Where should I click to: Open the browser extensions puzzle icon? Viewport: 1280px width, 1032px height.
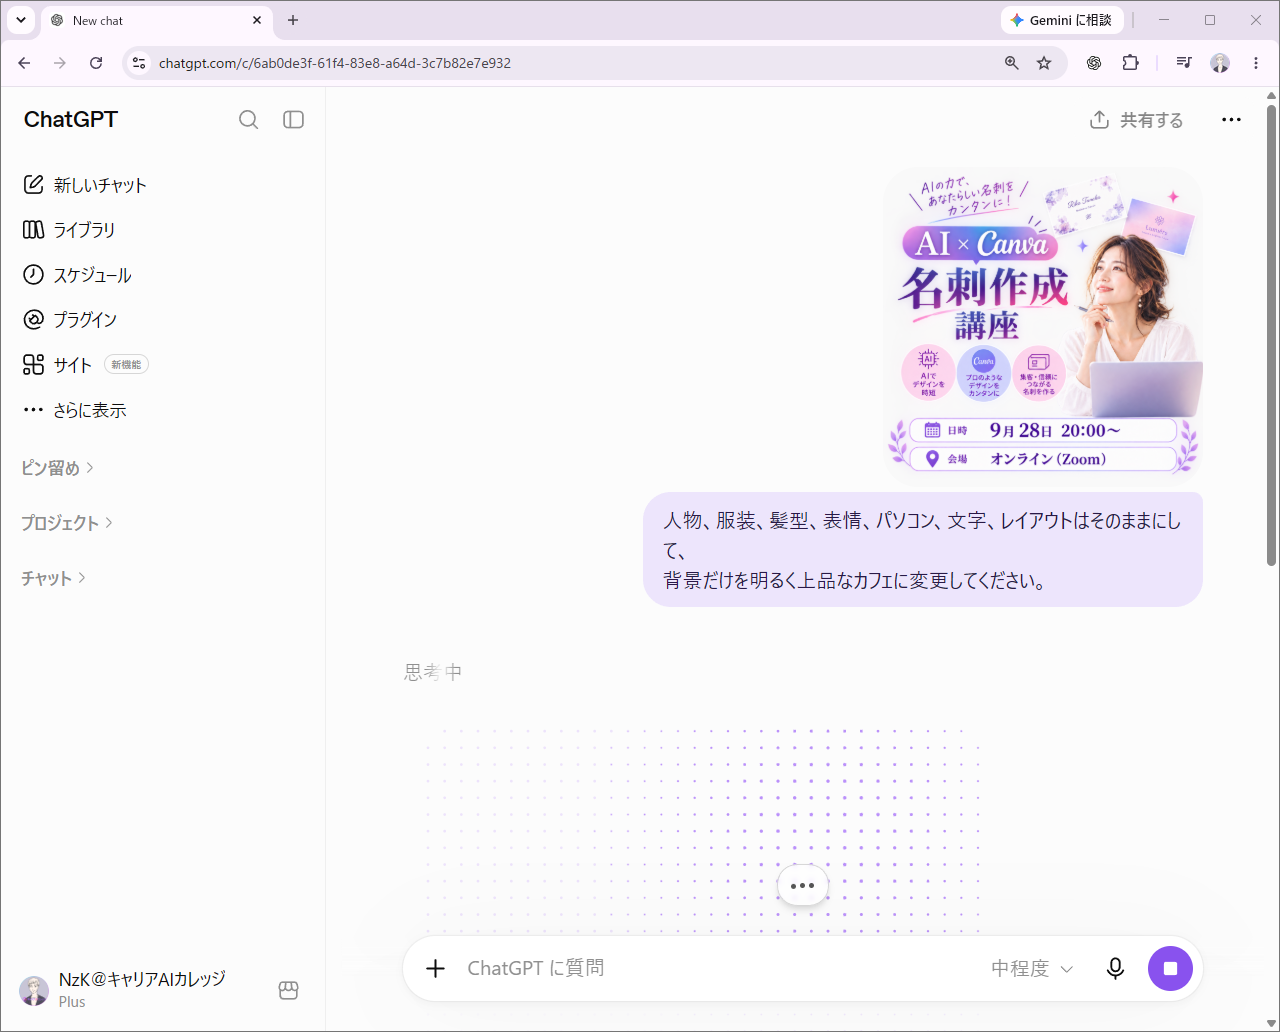click(x=1130, y=63)
